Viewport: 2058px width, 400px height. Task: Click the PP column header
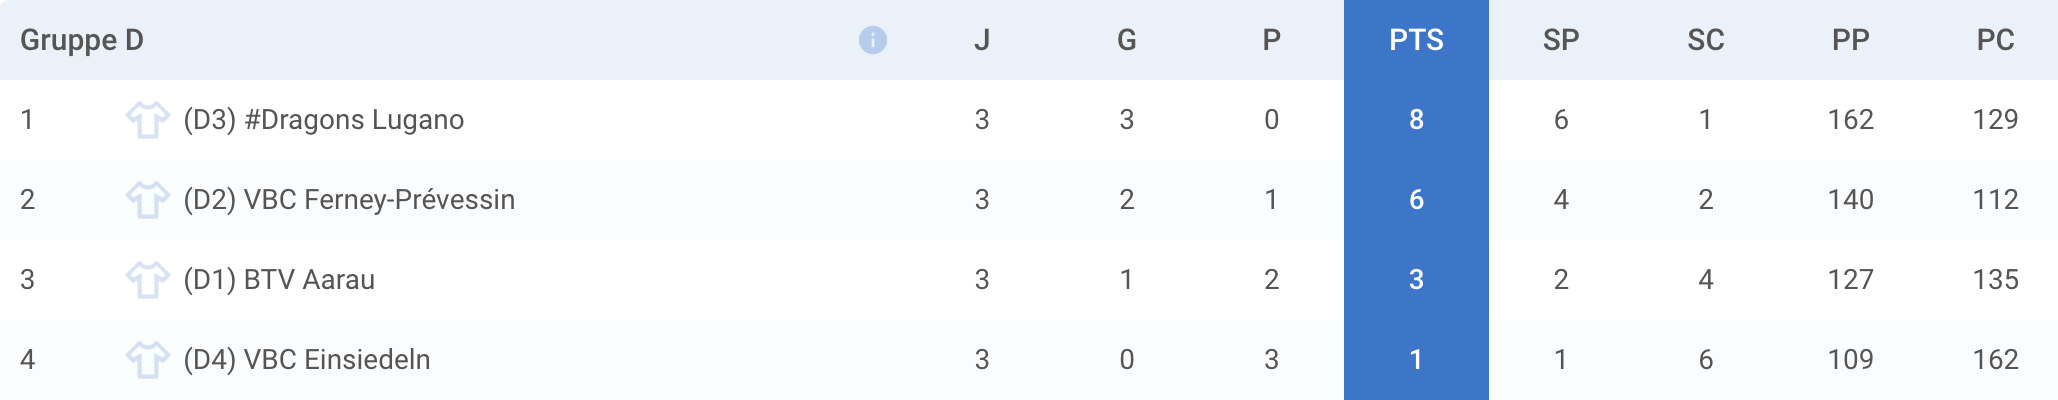click(x=1851, y=40)
